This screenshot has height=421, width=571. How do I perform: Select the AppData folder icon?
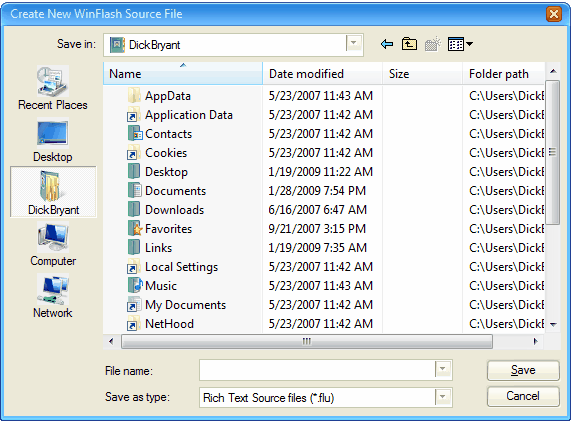pos(134,95)
